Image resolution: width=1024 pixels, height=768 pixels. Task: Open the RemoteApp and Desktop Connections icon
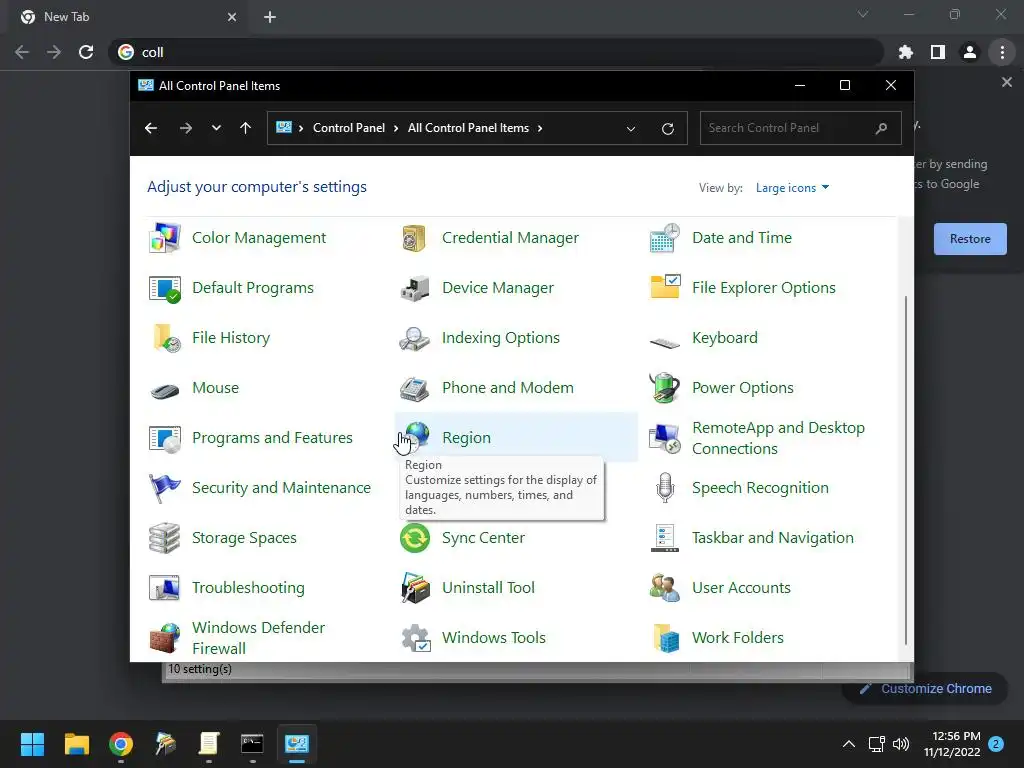(665, 438)
